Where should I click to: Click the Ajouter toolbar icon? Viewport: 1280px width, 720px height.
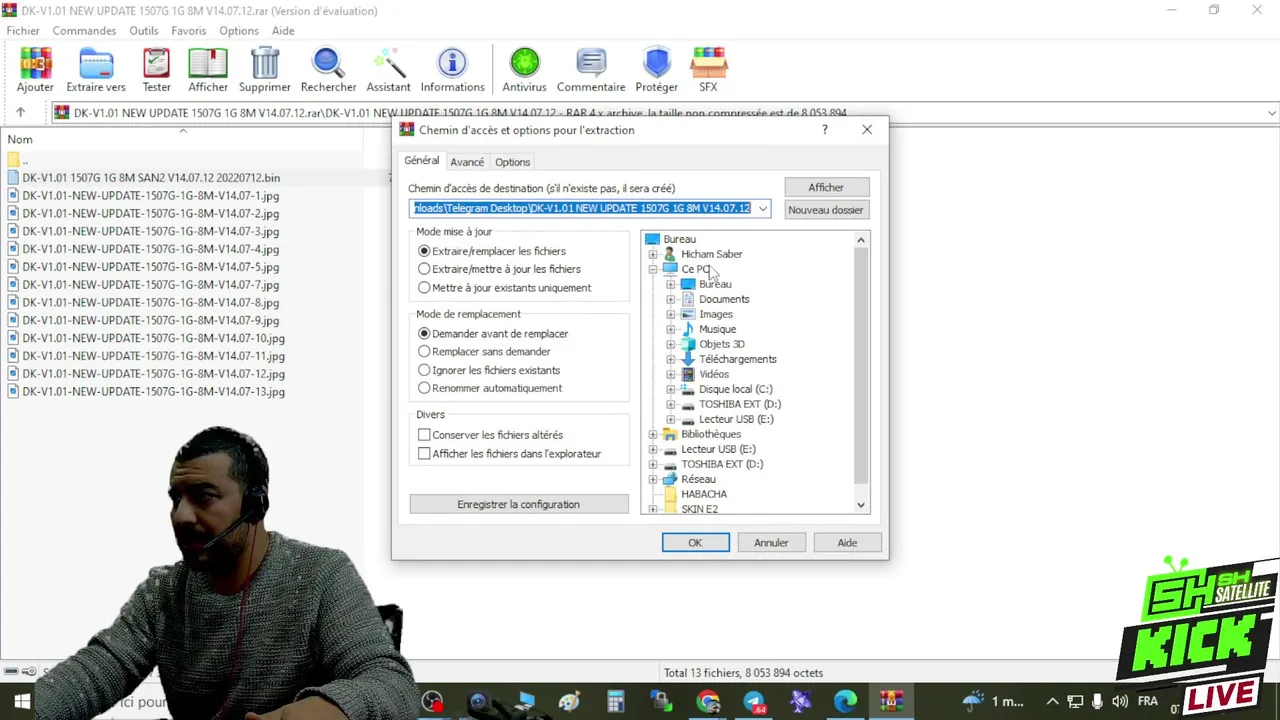(x=35, y=70)
